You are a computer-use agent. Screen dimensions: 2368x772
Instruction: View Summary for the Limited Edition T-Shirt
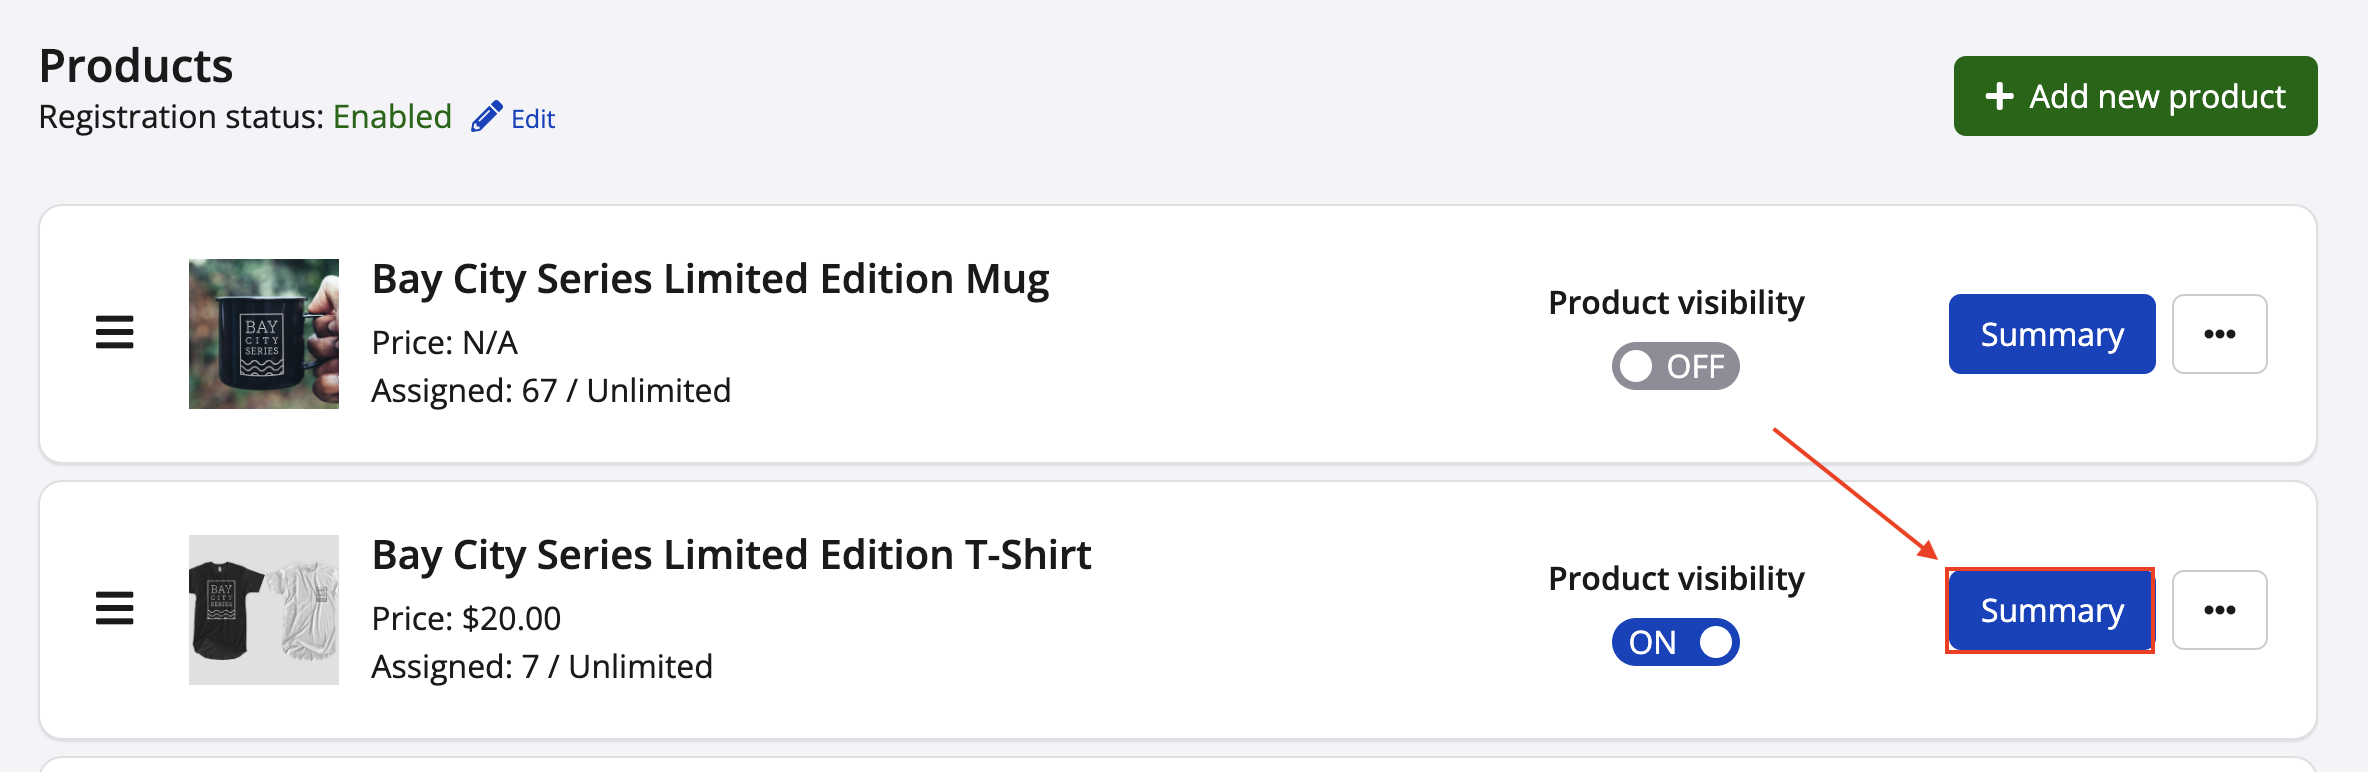pos(2051,610)
